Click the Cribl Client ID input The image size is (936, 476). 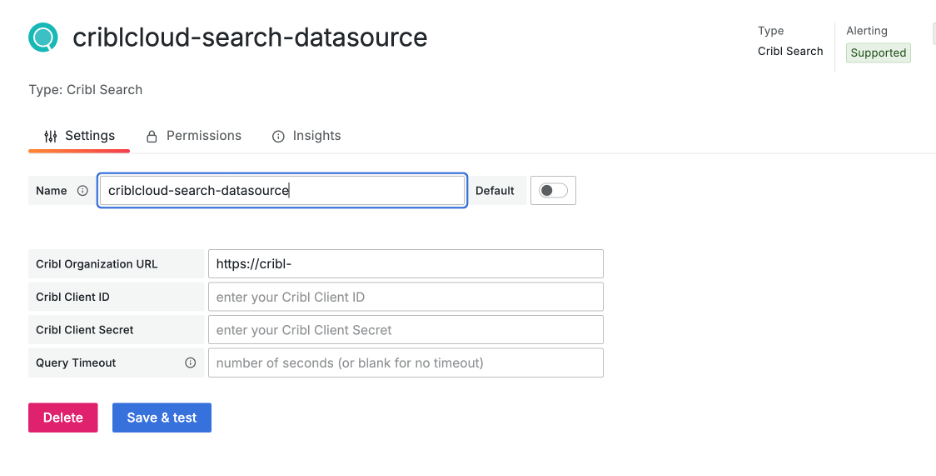(x=405, y=297)
